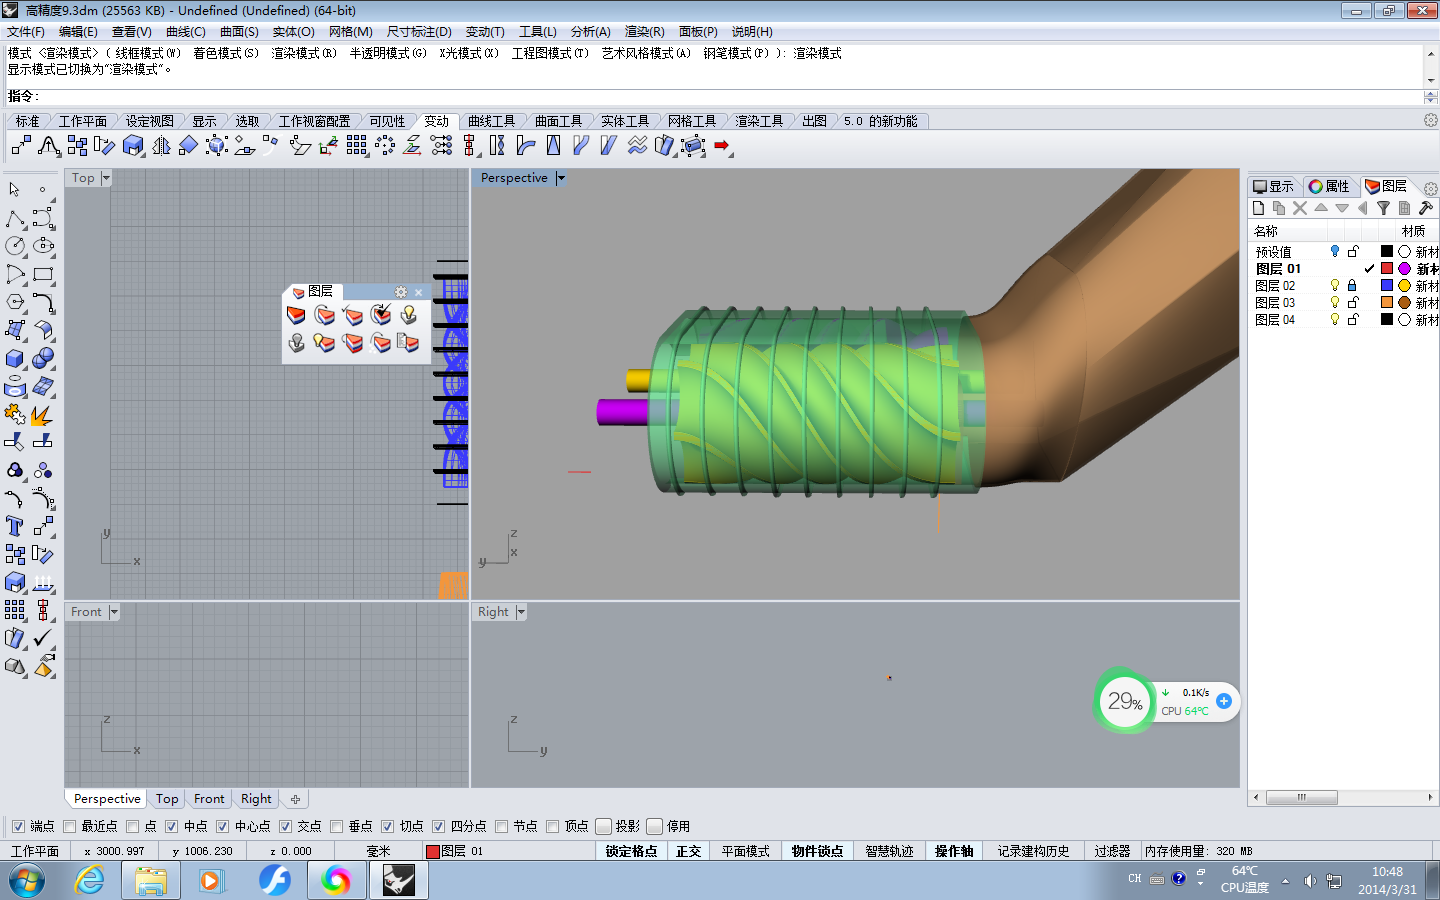
Task: Select the Text object tool in the side toolbar
Action: click(15, 526)
